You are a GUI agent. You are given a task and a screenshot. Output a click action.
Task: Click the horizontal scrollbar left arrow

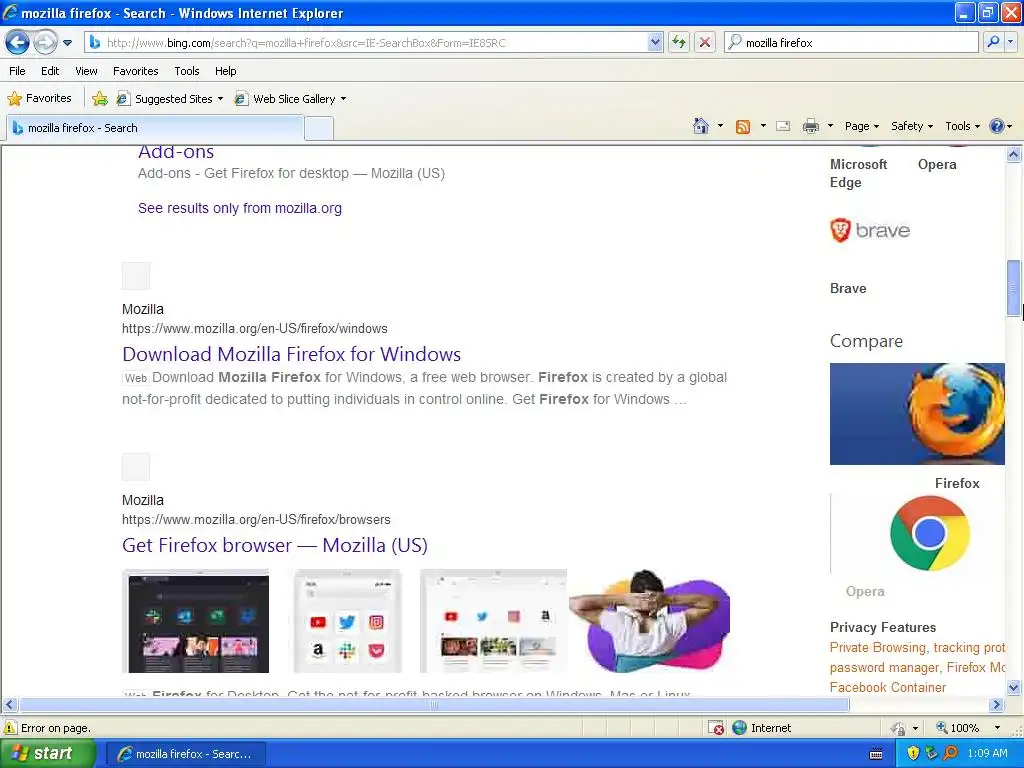pyautogui.click(x=9, y=705)
